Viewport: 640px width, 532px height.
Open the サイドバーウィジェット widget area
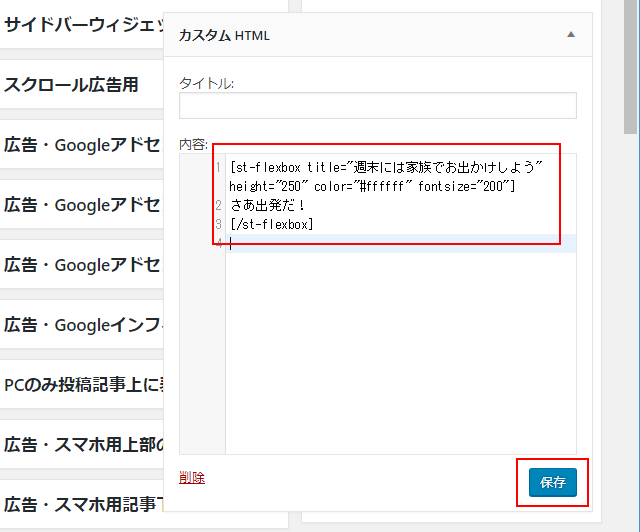coord(82,25)
